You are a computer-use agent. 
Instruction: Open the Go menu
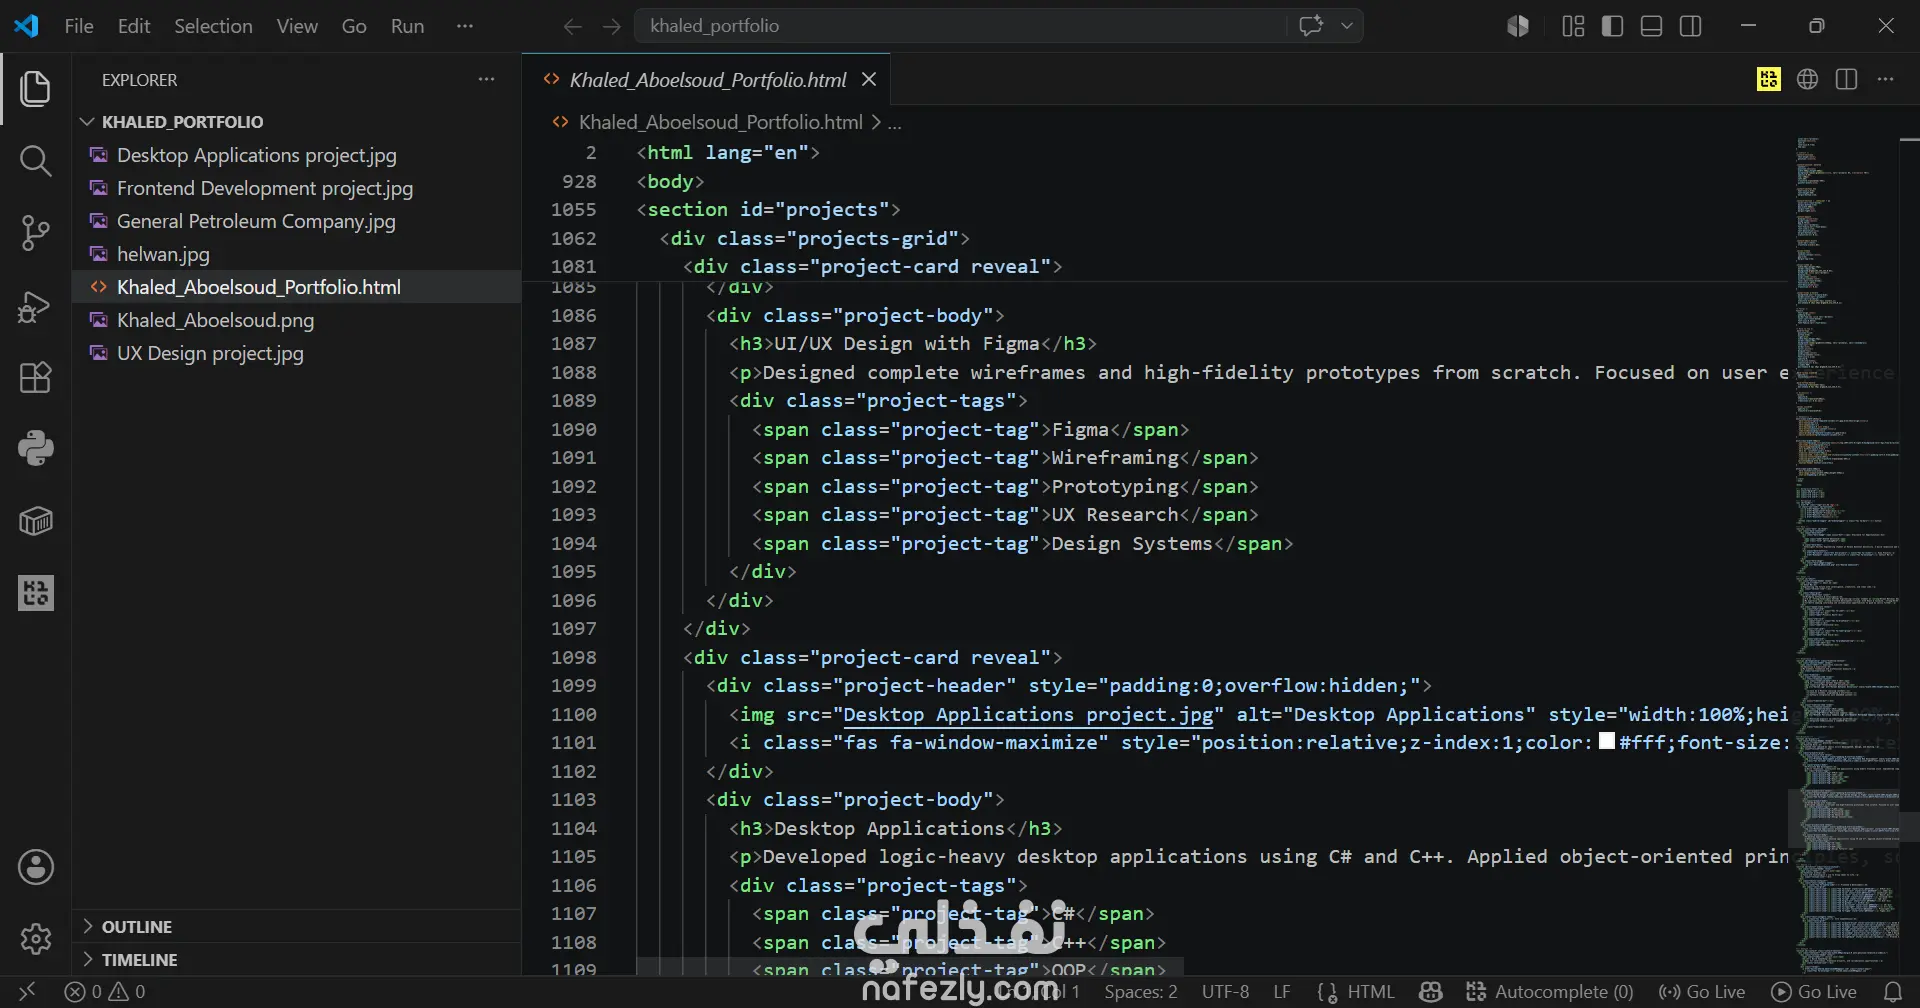(x=354, y=26)
